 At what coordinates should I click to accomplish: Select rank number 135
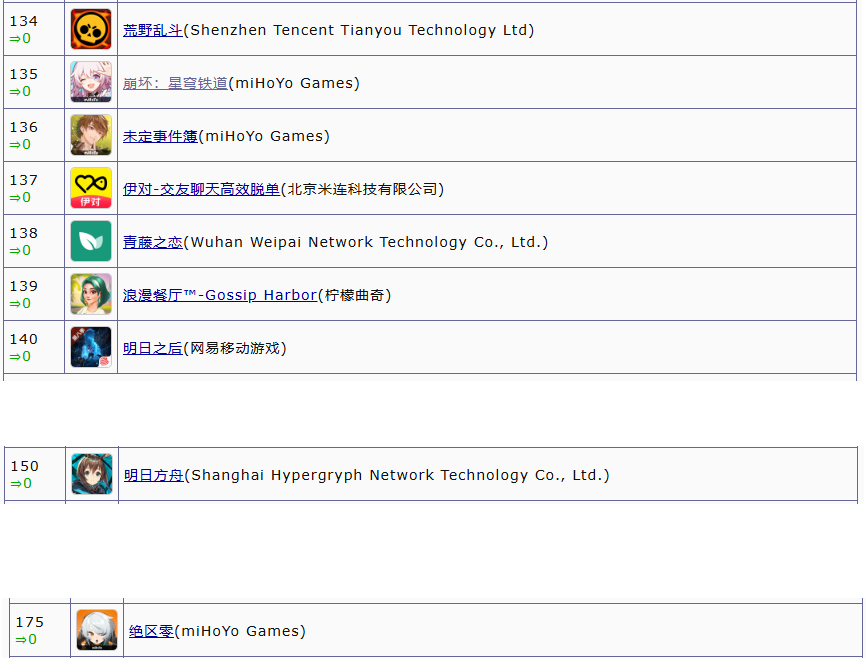(x=24, y=74)
